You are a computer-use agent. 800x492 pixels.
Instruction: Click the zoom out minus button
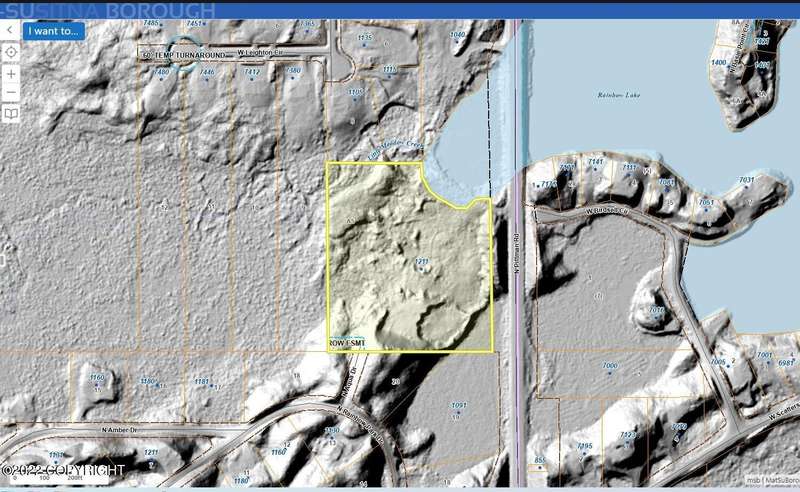[x=10, y=93]
